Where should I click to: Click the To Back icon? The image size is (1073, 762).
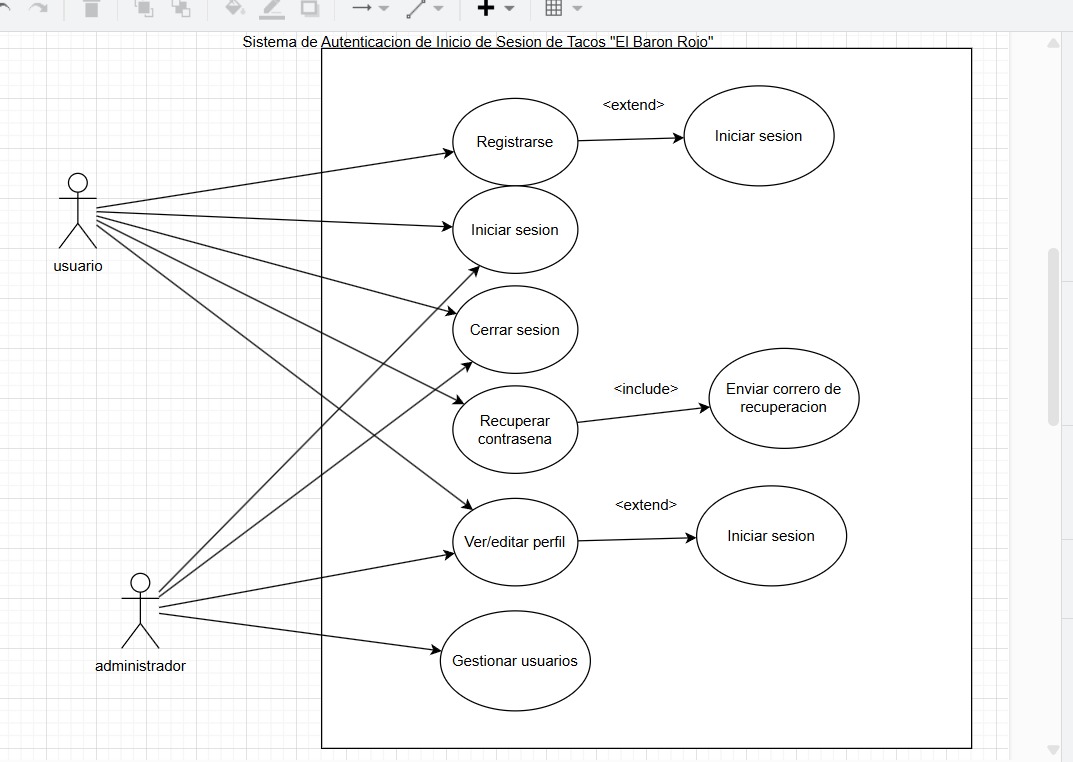[x=181, y=8]
